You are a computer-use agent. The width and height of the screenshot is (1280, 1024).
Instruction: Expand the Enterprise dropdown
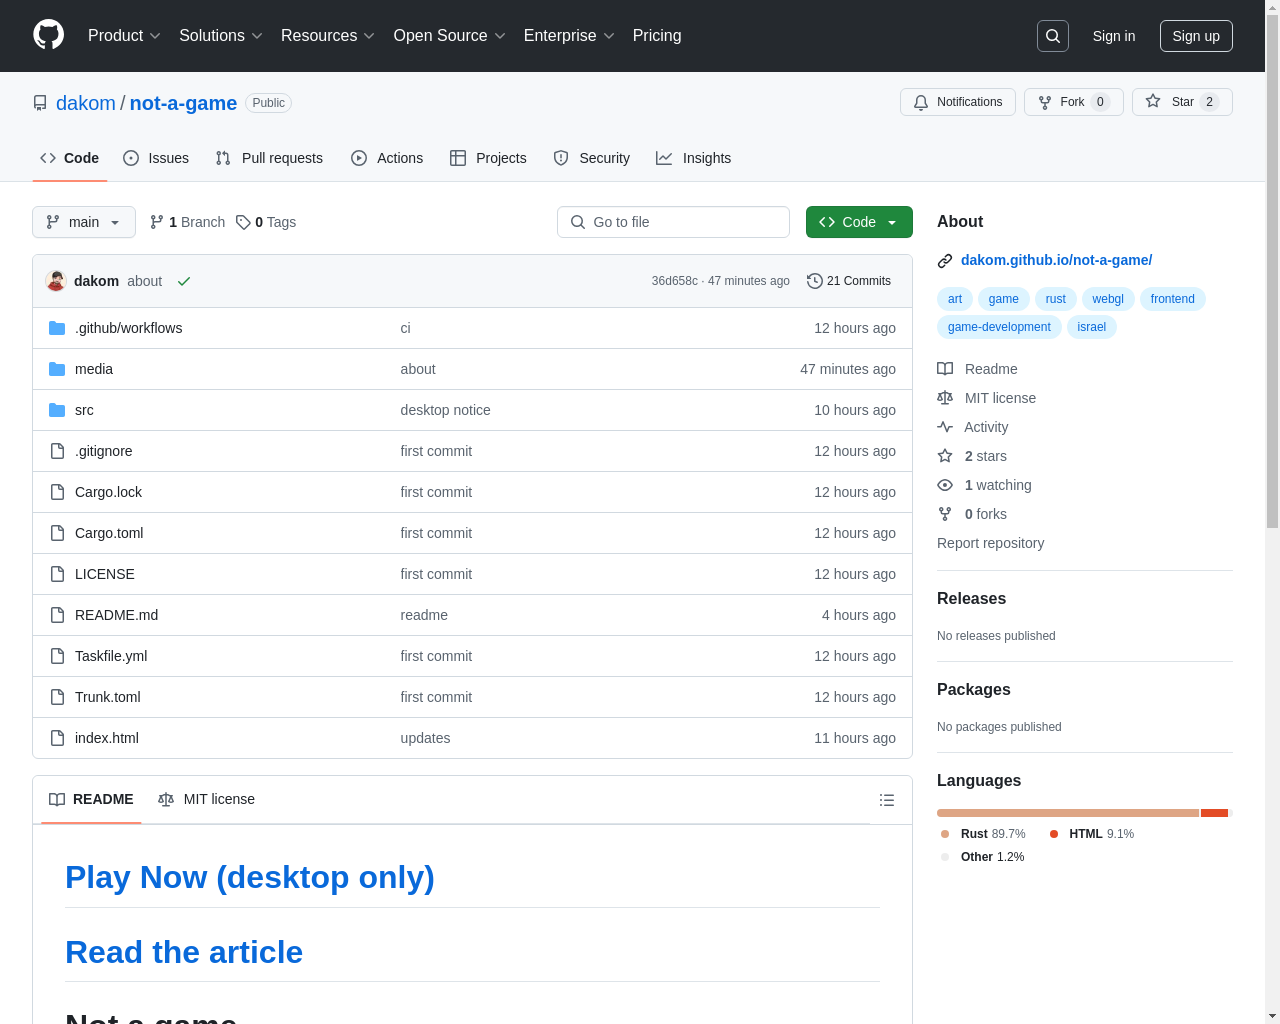click(569, 36)
